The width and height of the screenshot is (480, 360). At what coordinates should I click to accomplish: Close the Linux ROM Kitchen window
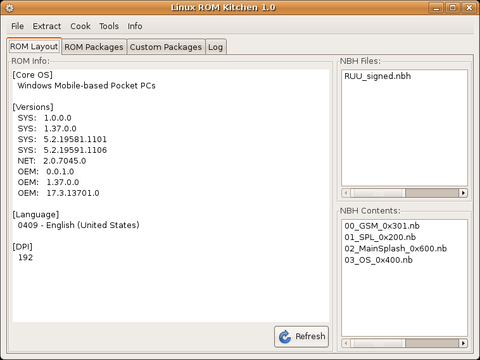(x=469, y=8)
